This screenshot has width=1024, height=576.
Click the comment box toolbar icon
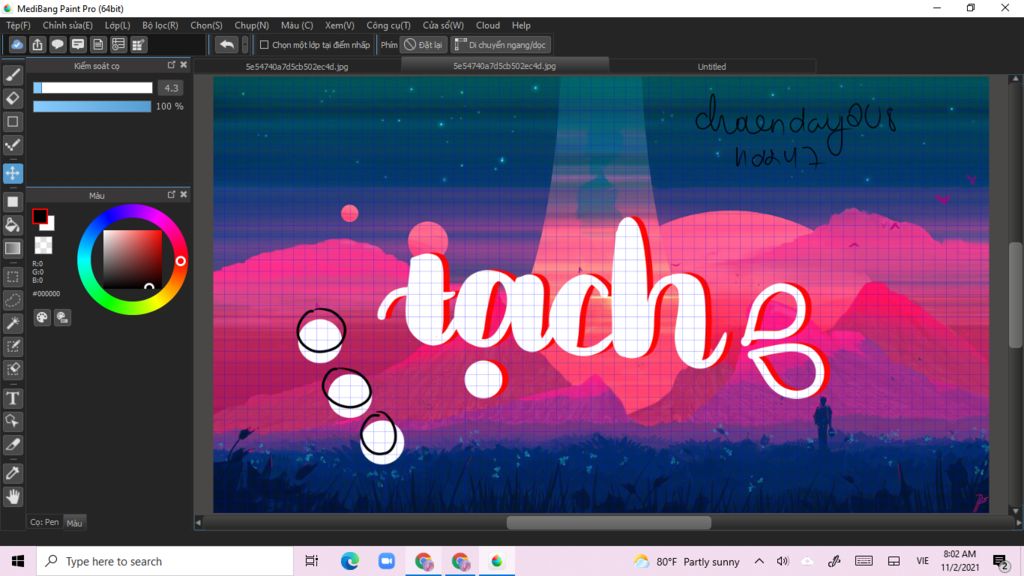78,44
